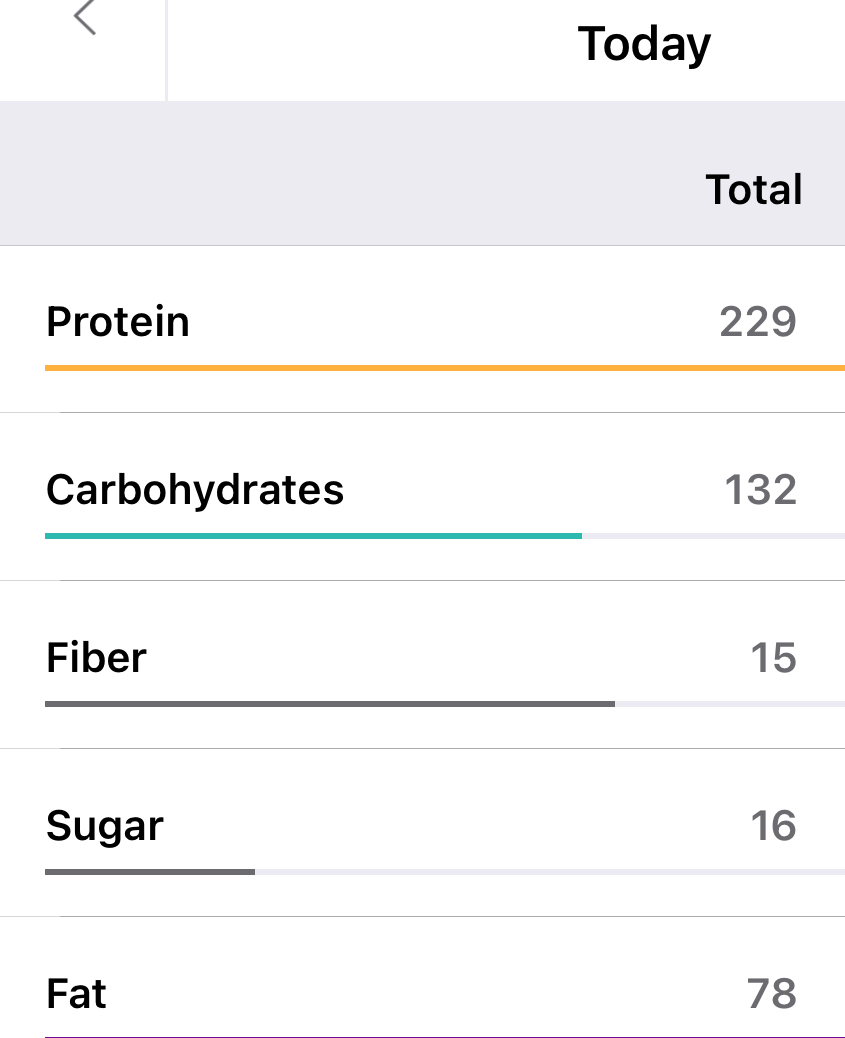Tap the back chevron arrow
Screen dimensions: 845x1038
click(x=85, y=18)
